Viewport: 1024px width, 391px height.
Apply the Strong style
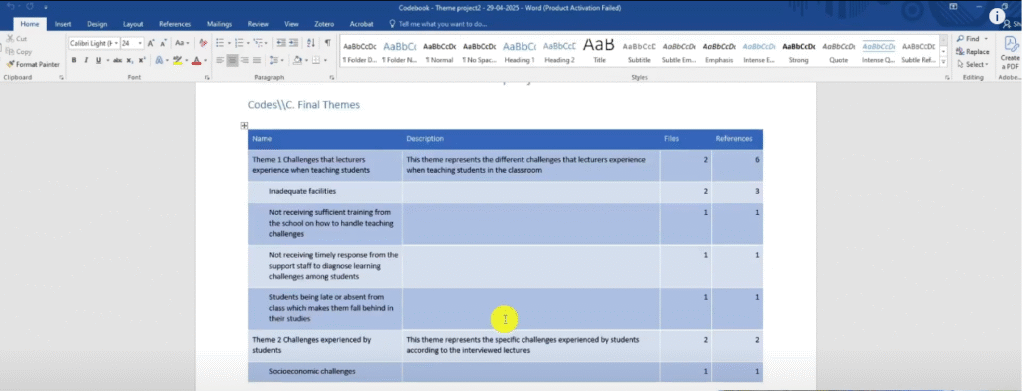799,52
